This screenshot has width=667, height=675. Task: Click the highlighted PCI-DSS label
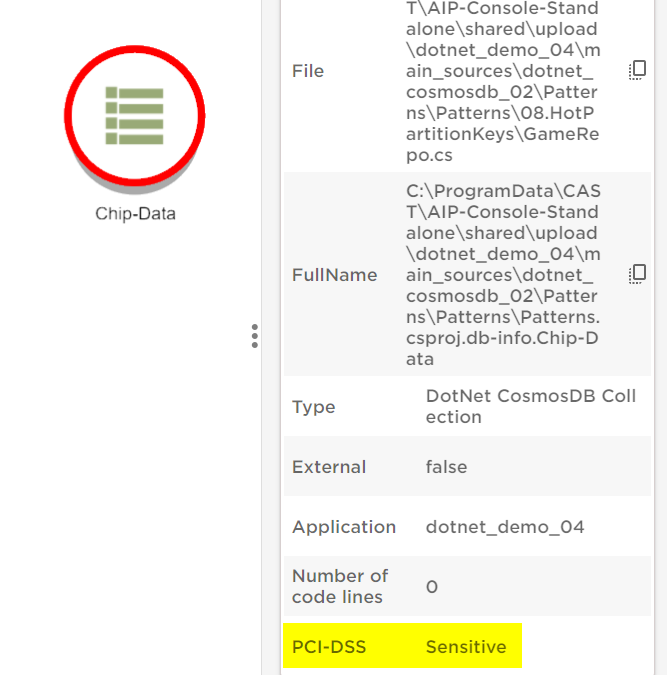click(328, 647)
